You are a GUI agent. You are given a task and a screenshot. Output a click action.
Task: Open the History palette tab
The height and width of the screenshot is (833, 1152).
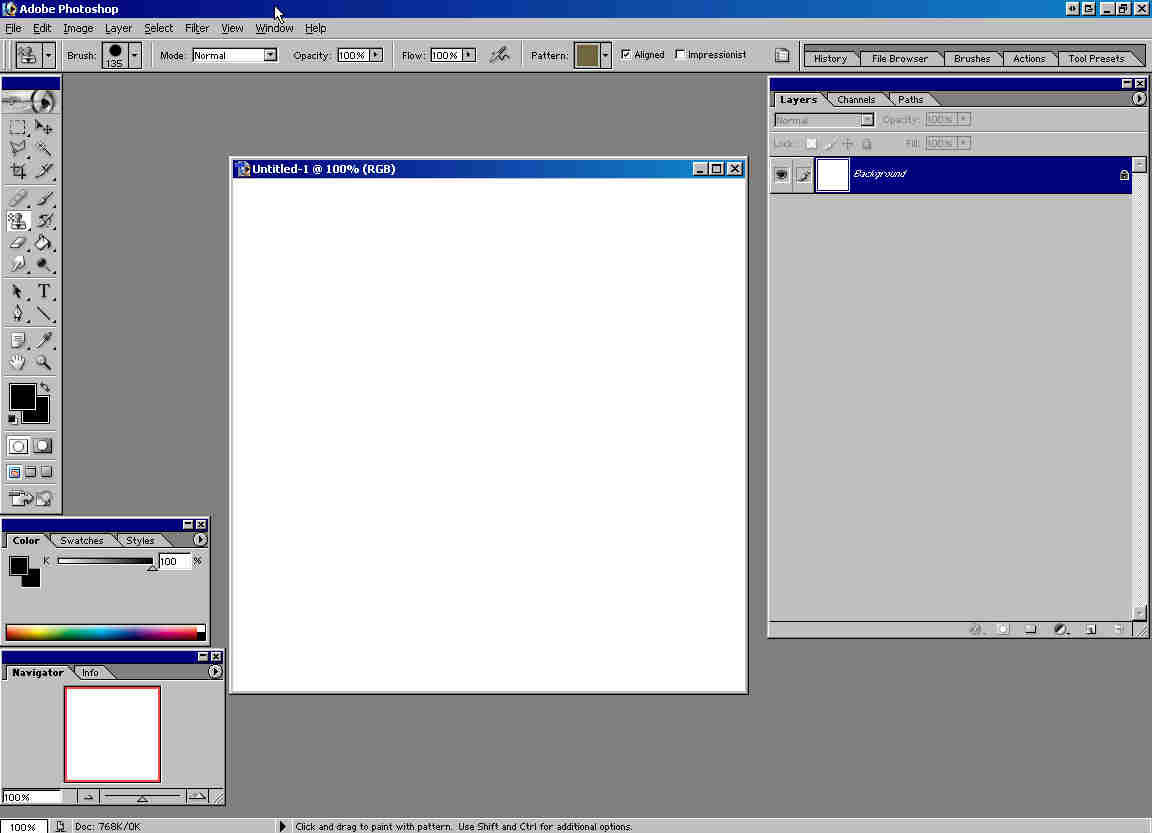(830, 58)
